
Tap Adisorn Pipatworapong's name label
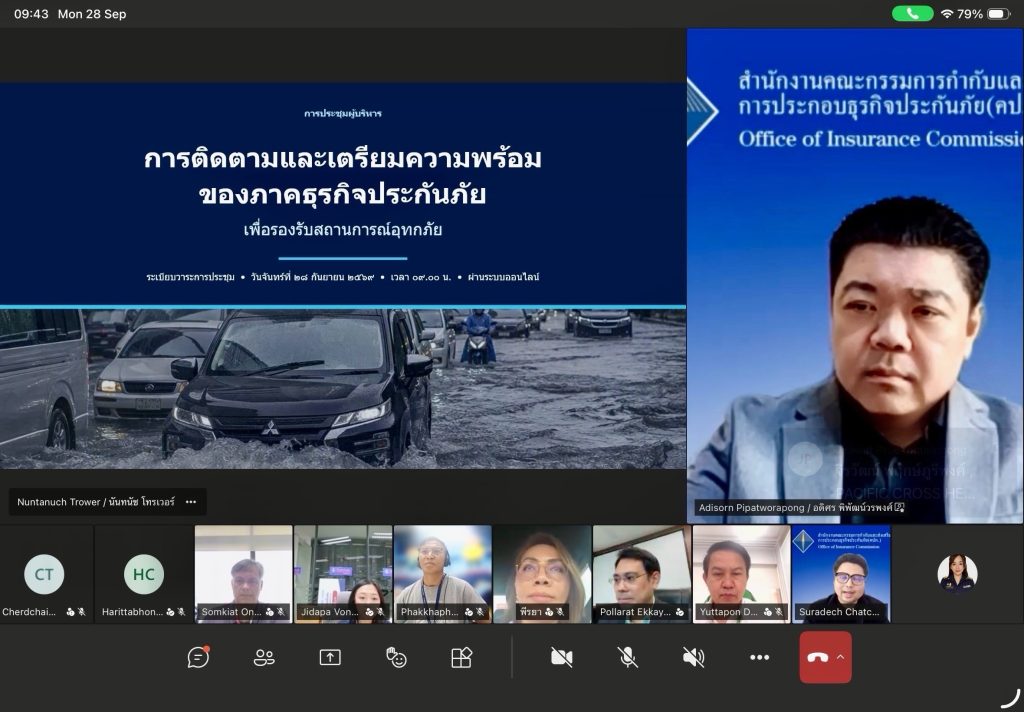(x=800, y=508)
